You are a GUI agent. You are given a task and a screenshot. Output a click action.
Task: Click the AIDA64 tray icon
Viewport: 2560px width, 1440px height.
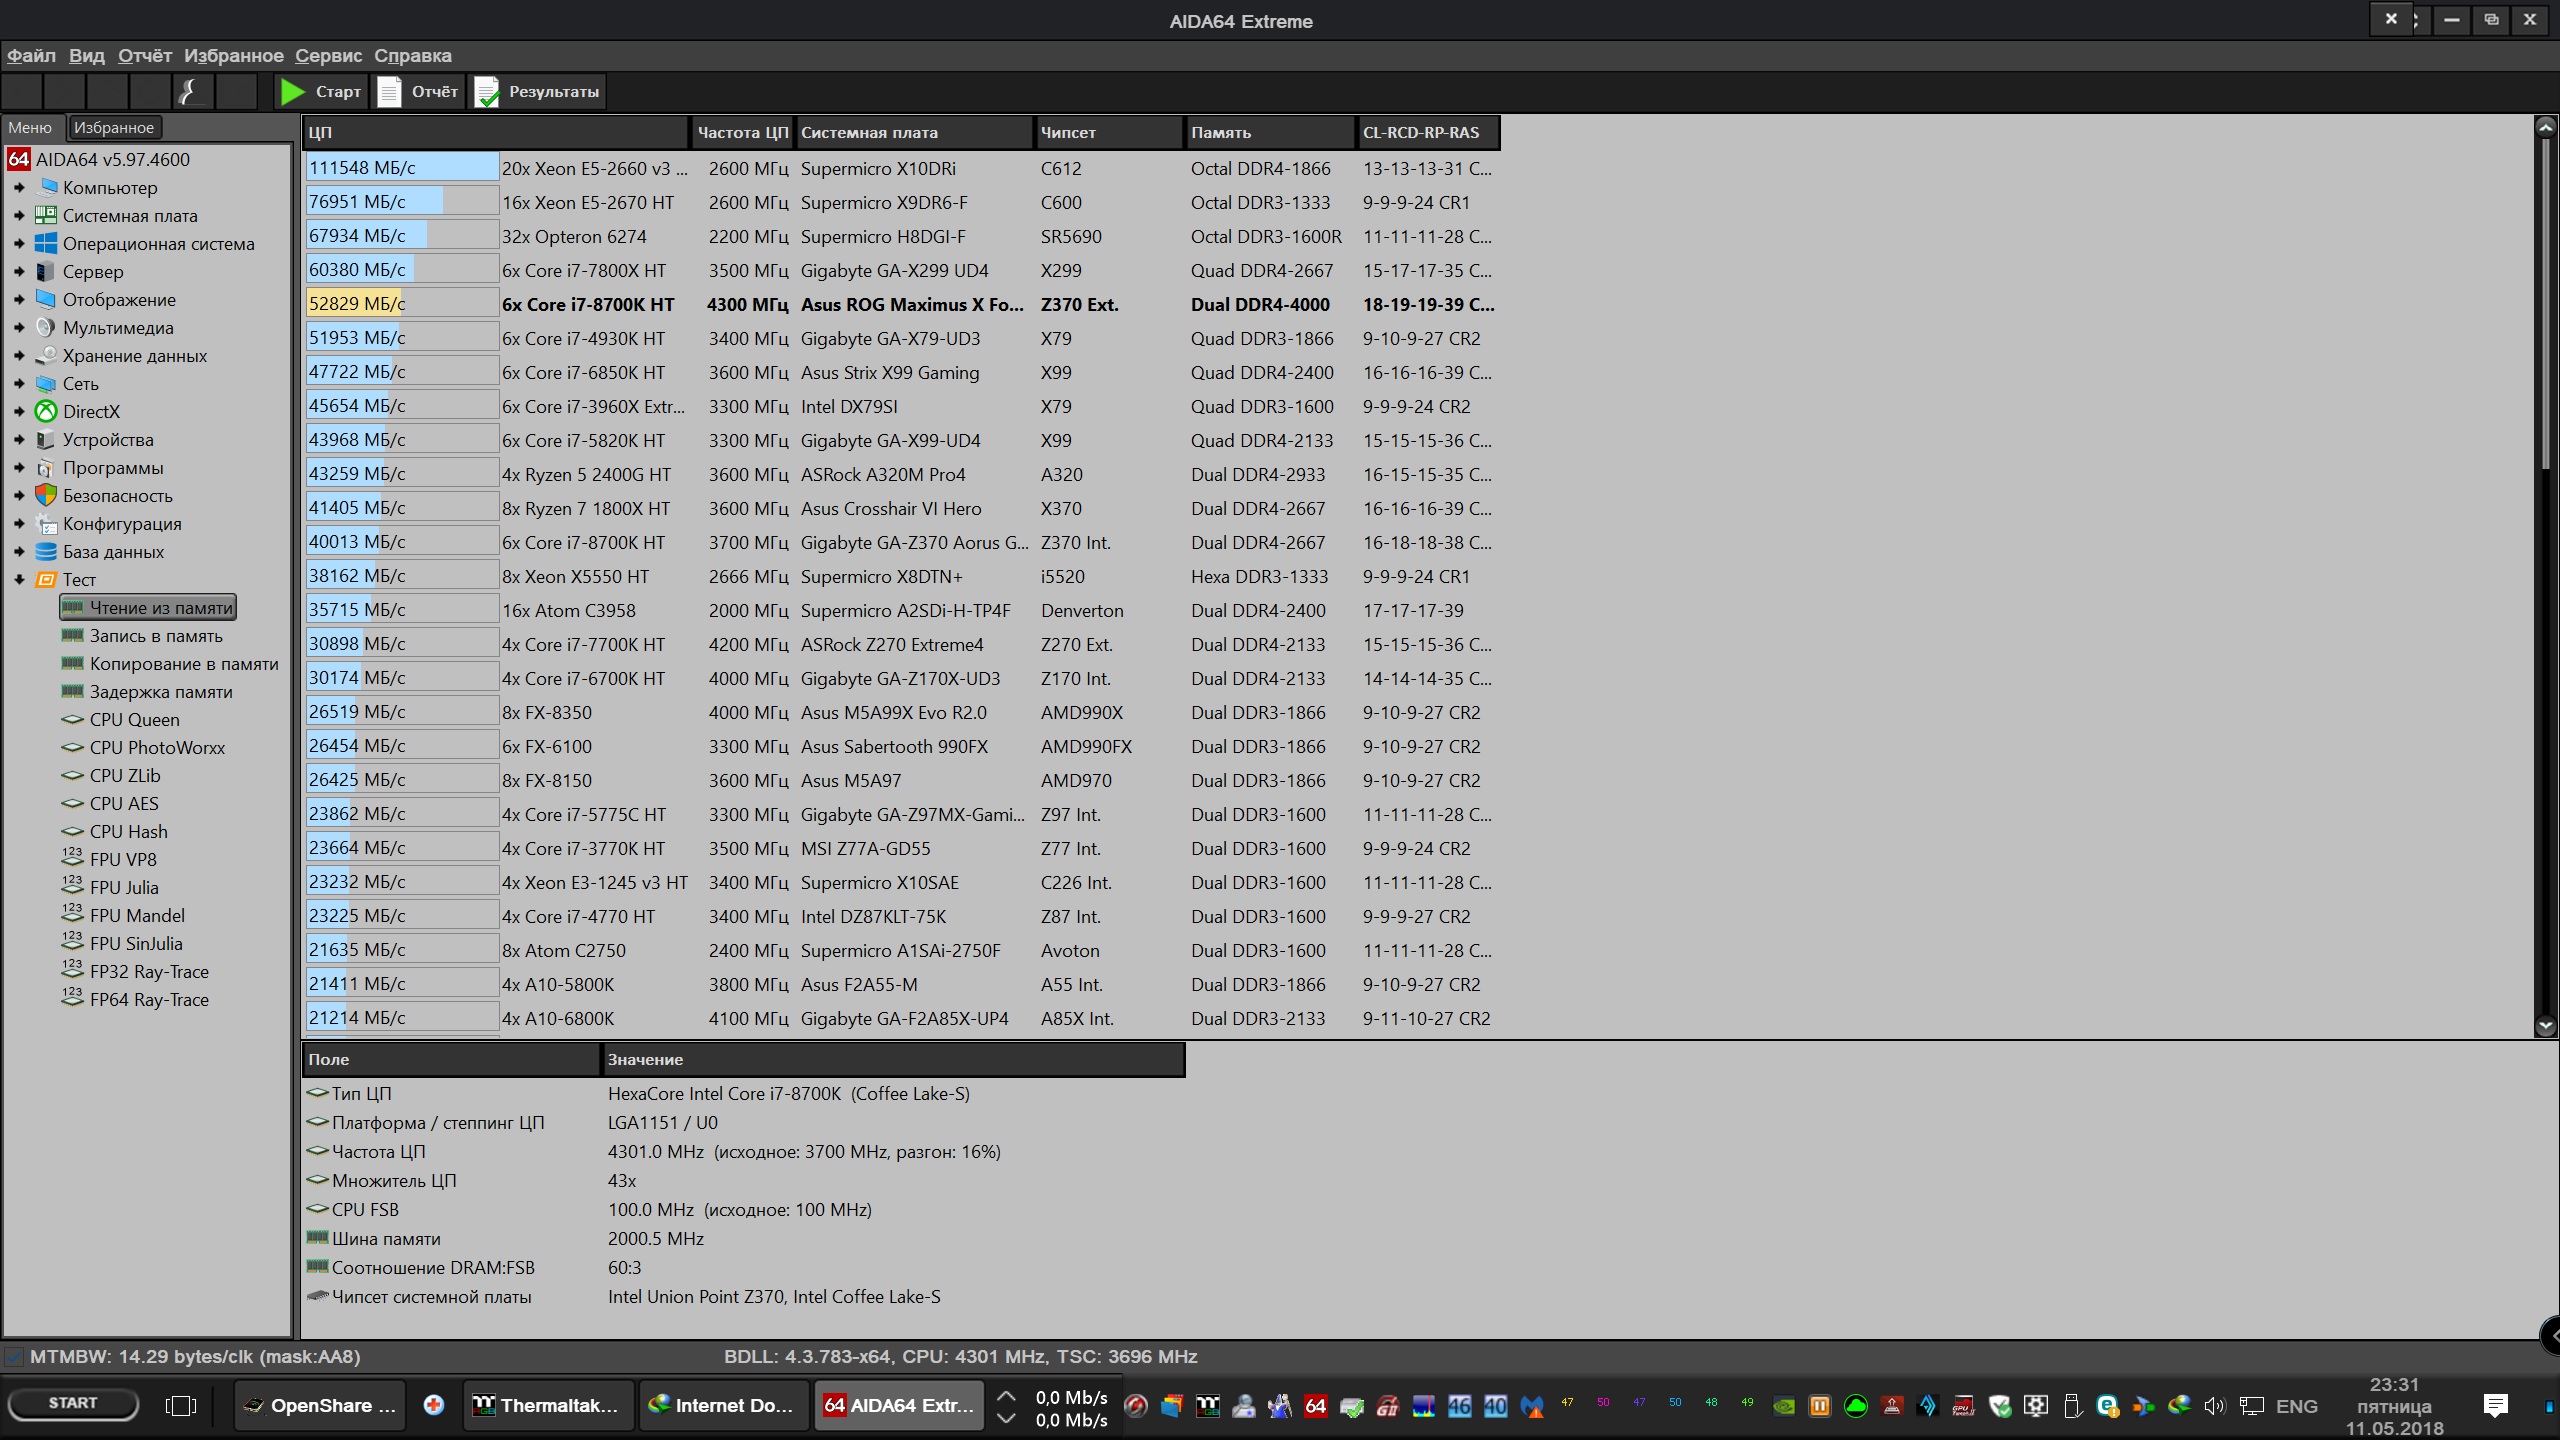pyautogui.click(x=1315, y=1406)
